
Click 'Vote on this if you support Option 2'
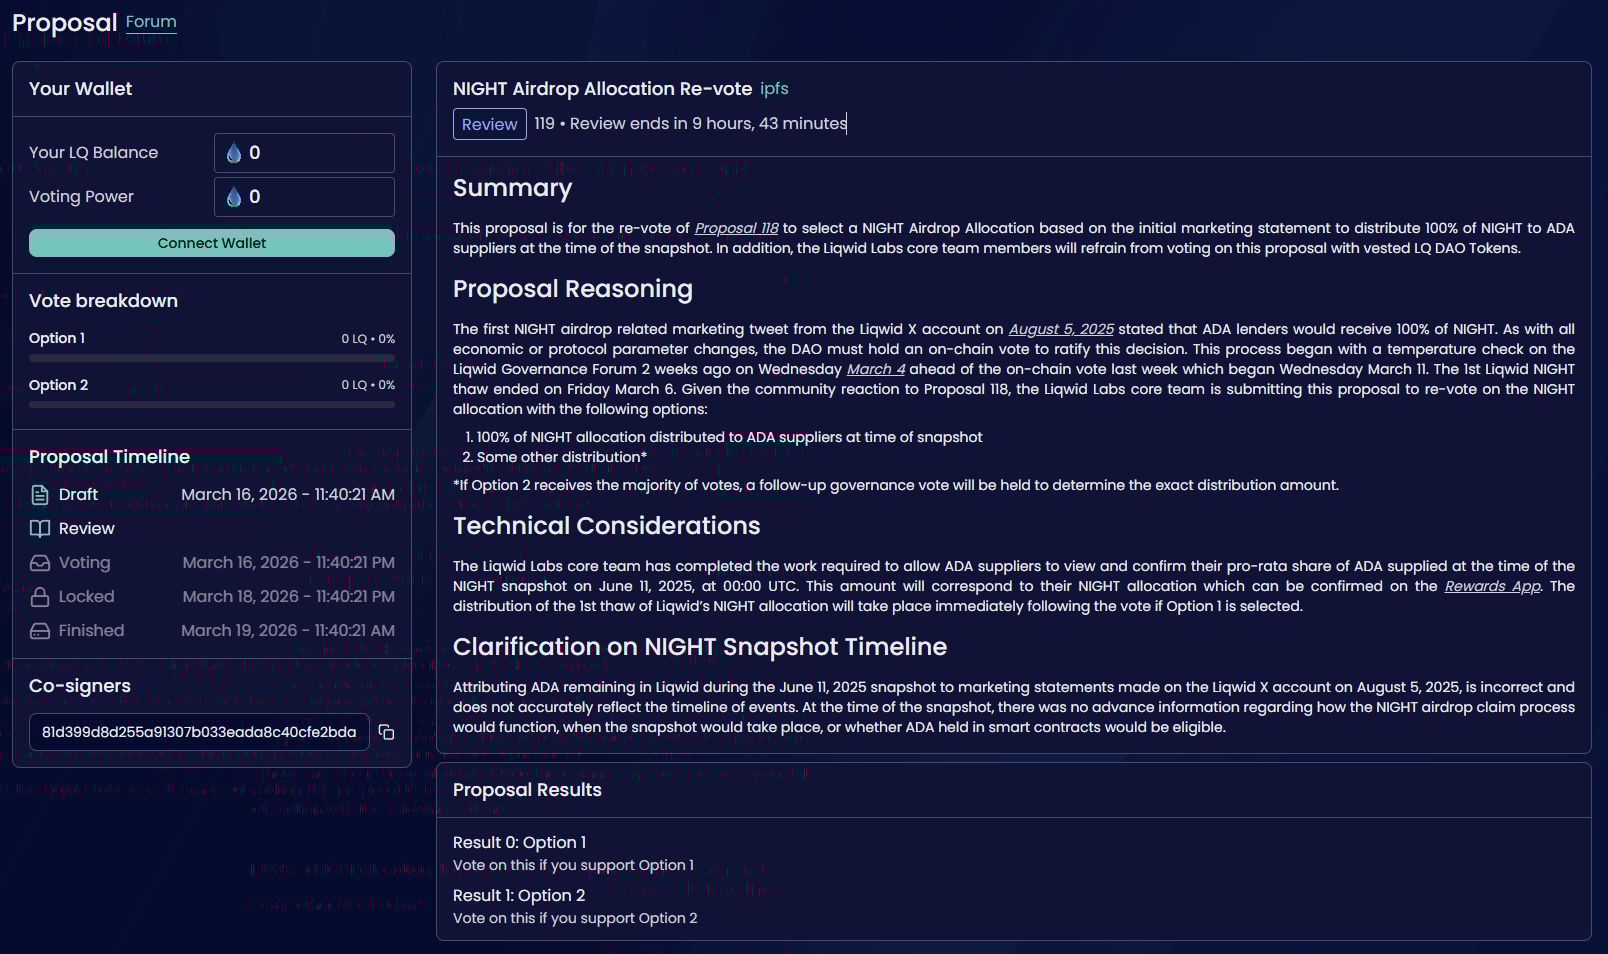point(575,918)
